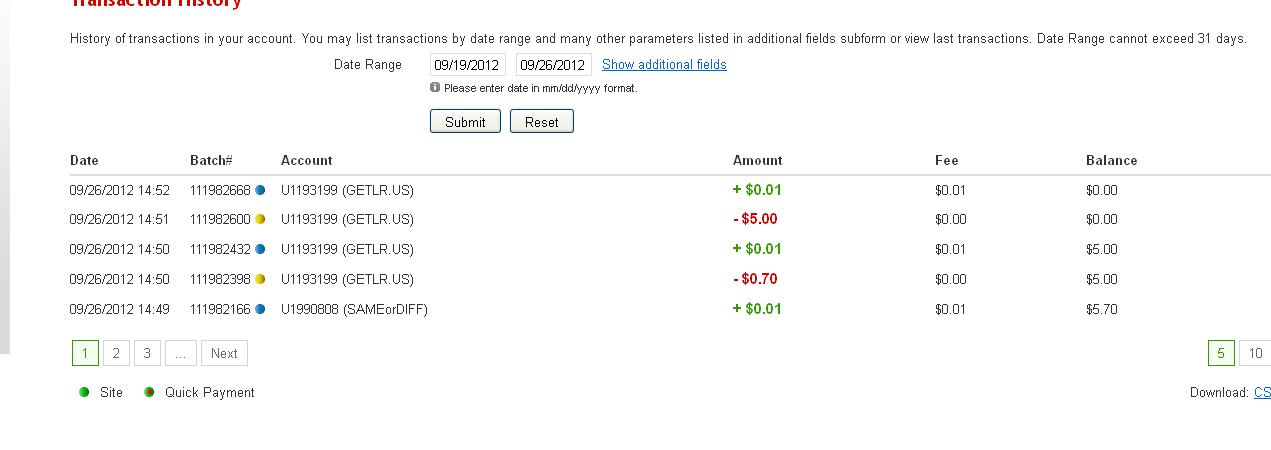The image size is (1271, 450).
Task: Expand Show additional fields
Action: pos(664,65)
